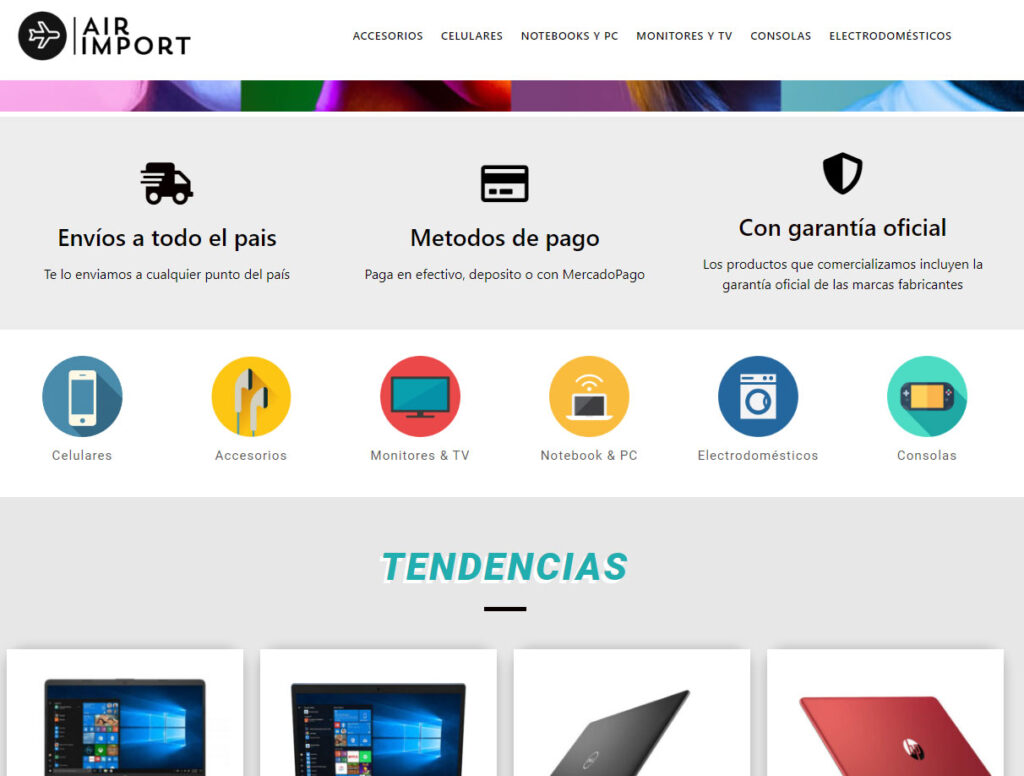
Task: Navigate to ELECTRODOMÉSTICOS menu item
Action: (890, 36)
